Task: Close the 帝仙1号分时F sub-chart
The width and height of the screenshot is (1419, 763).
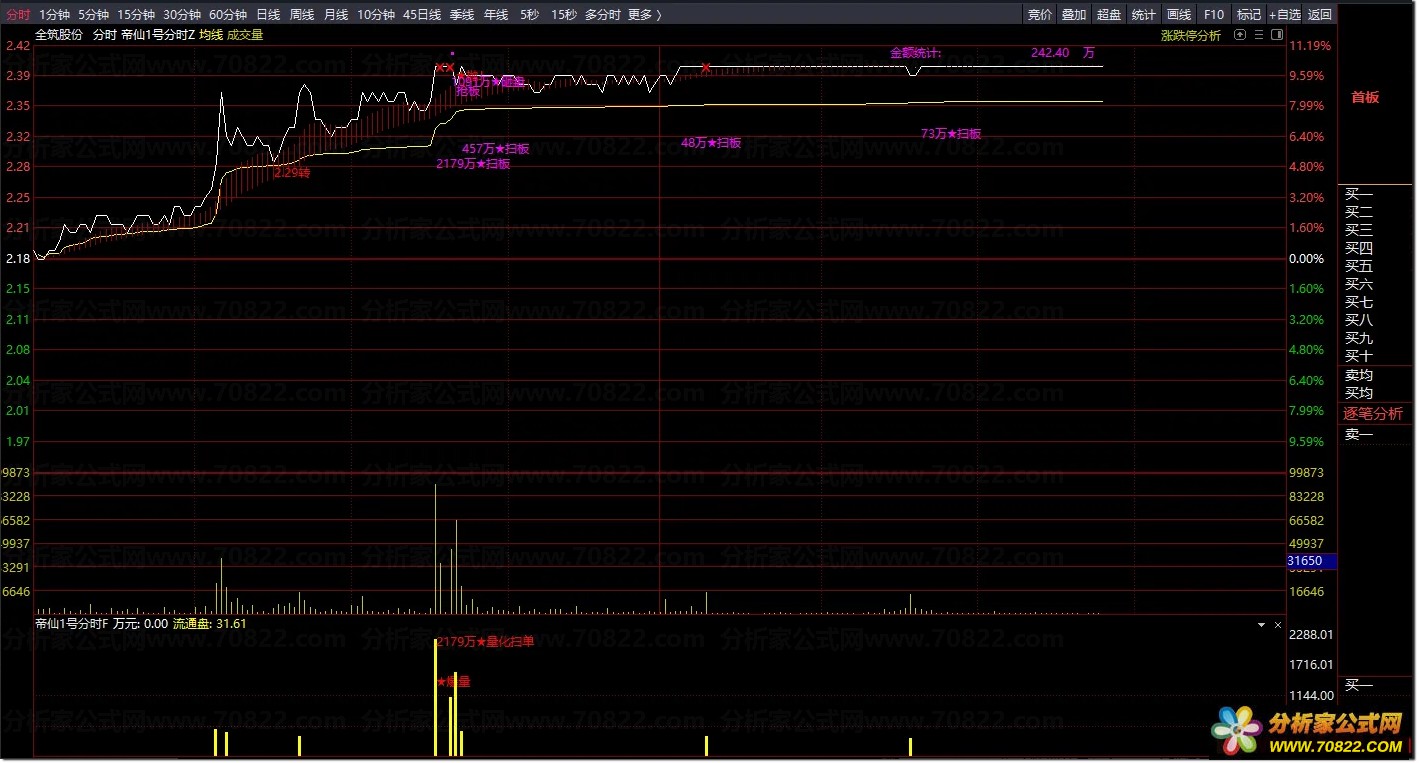Action: [1277, 624]
